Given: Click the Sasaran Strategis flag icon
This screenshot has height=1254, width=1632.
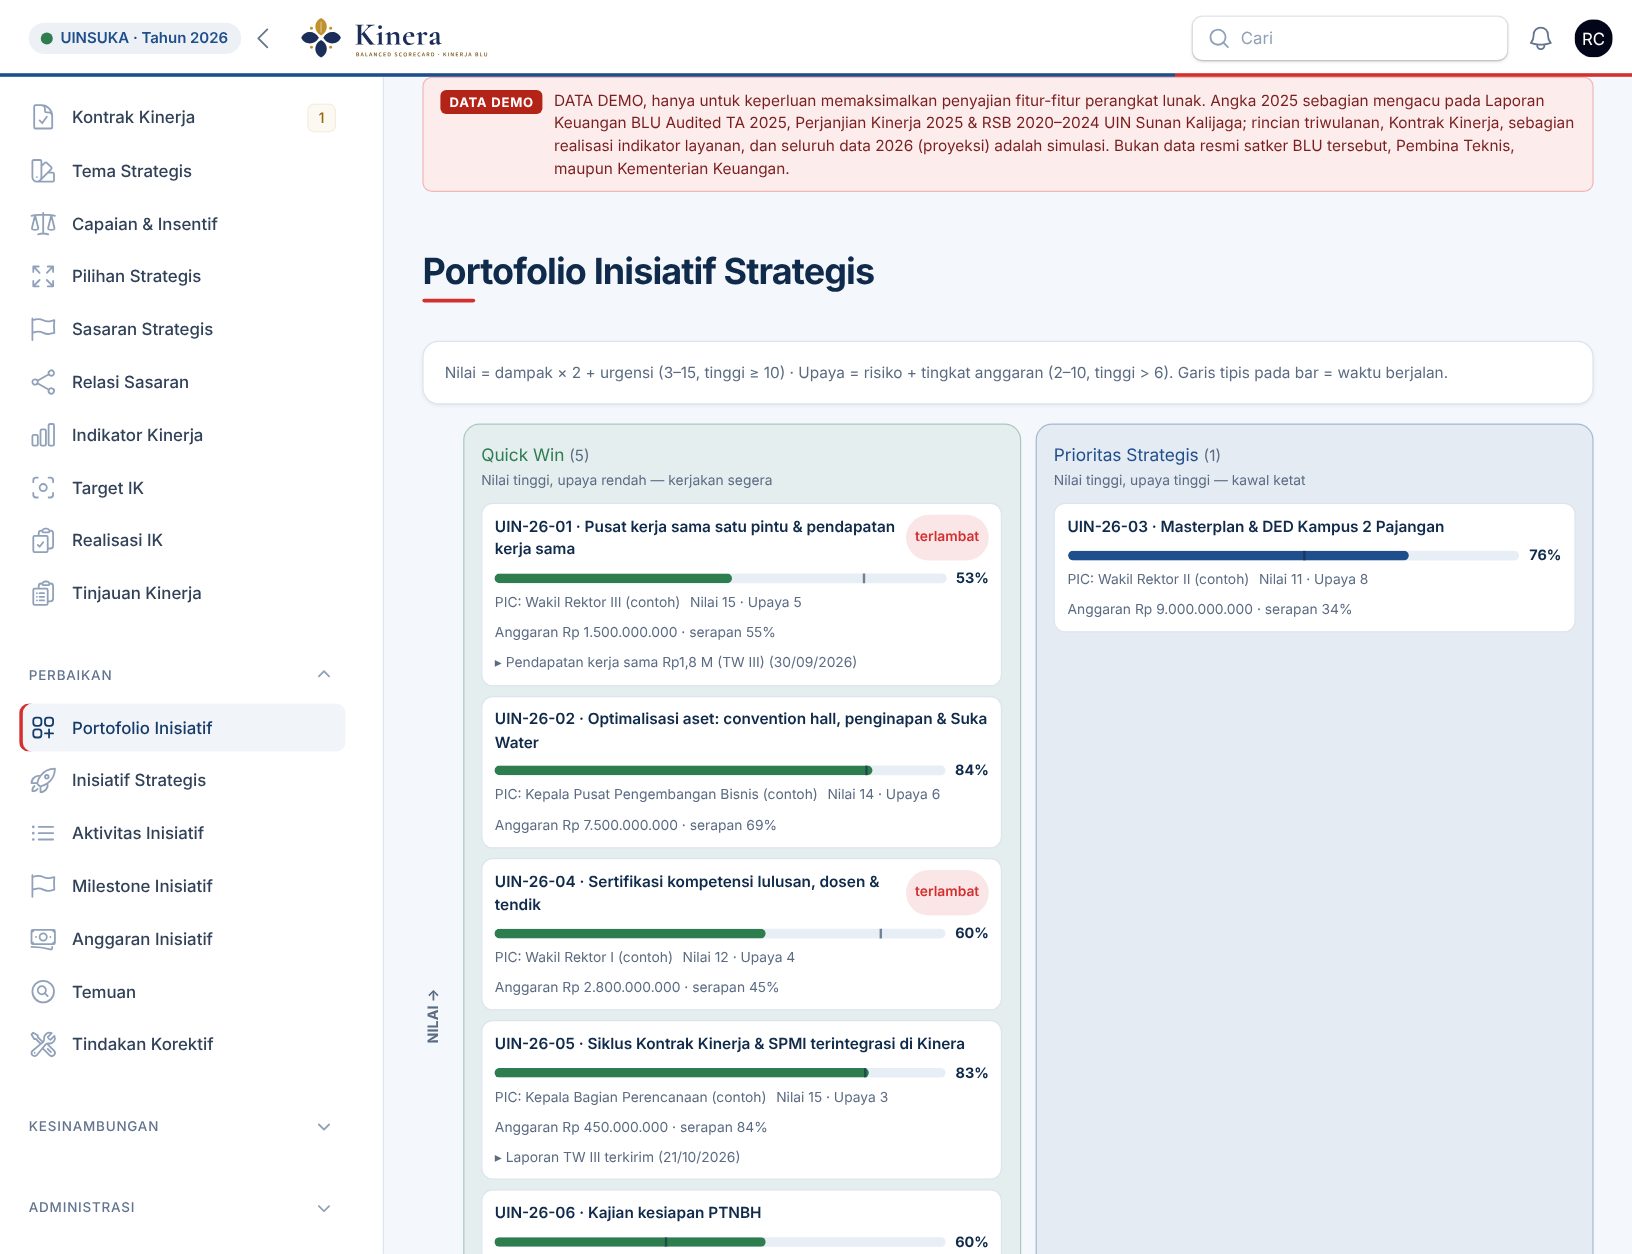Looking at the screenshot, I should [43, 329].
